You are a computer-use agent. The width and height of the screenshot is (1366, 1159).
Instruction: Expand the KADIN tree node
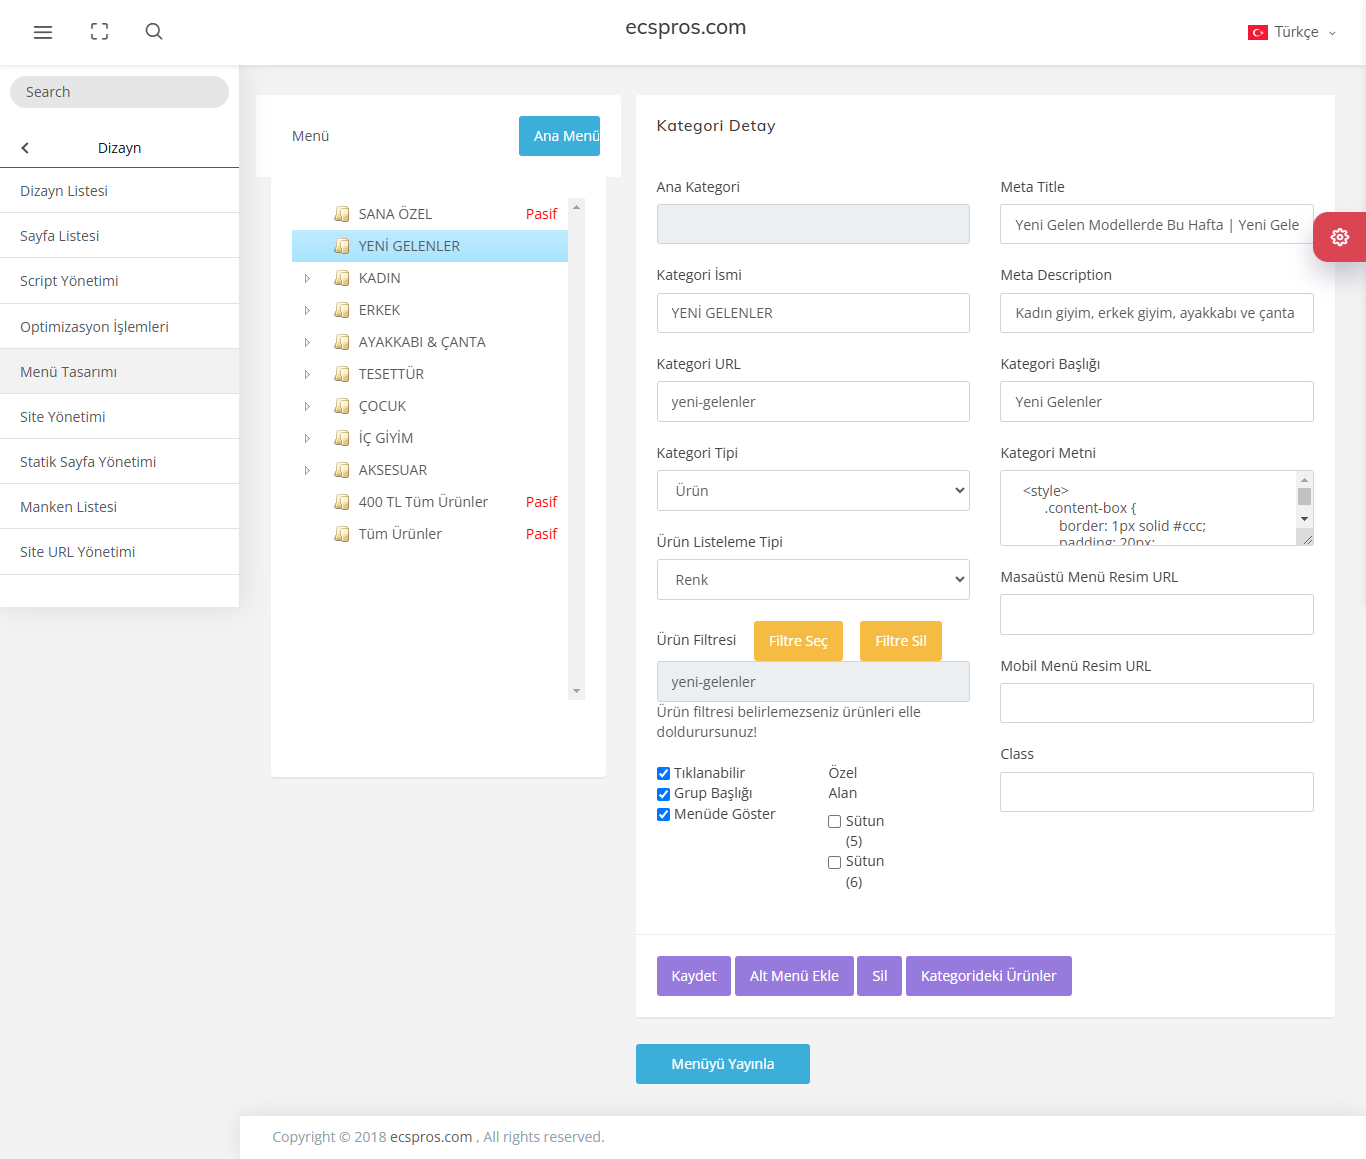point(307,278)
